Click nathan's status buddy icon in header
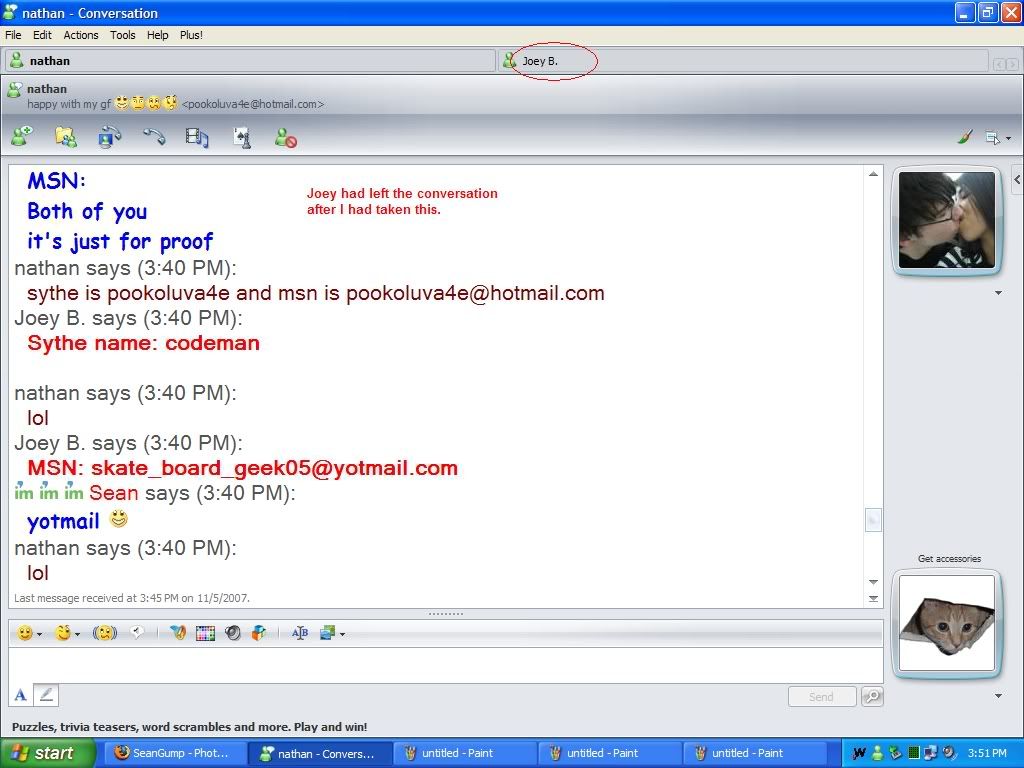This screenshot has height=768, width=1024. click(x=14, y=89)
